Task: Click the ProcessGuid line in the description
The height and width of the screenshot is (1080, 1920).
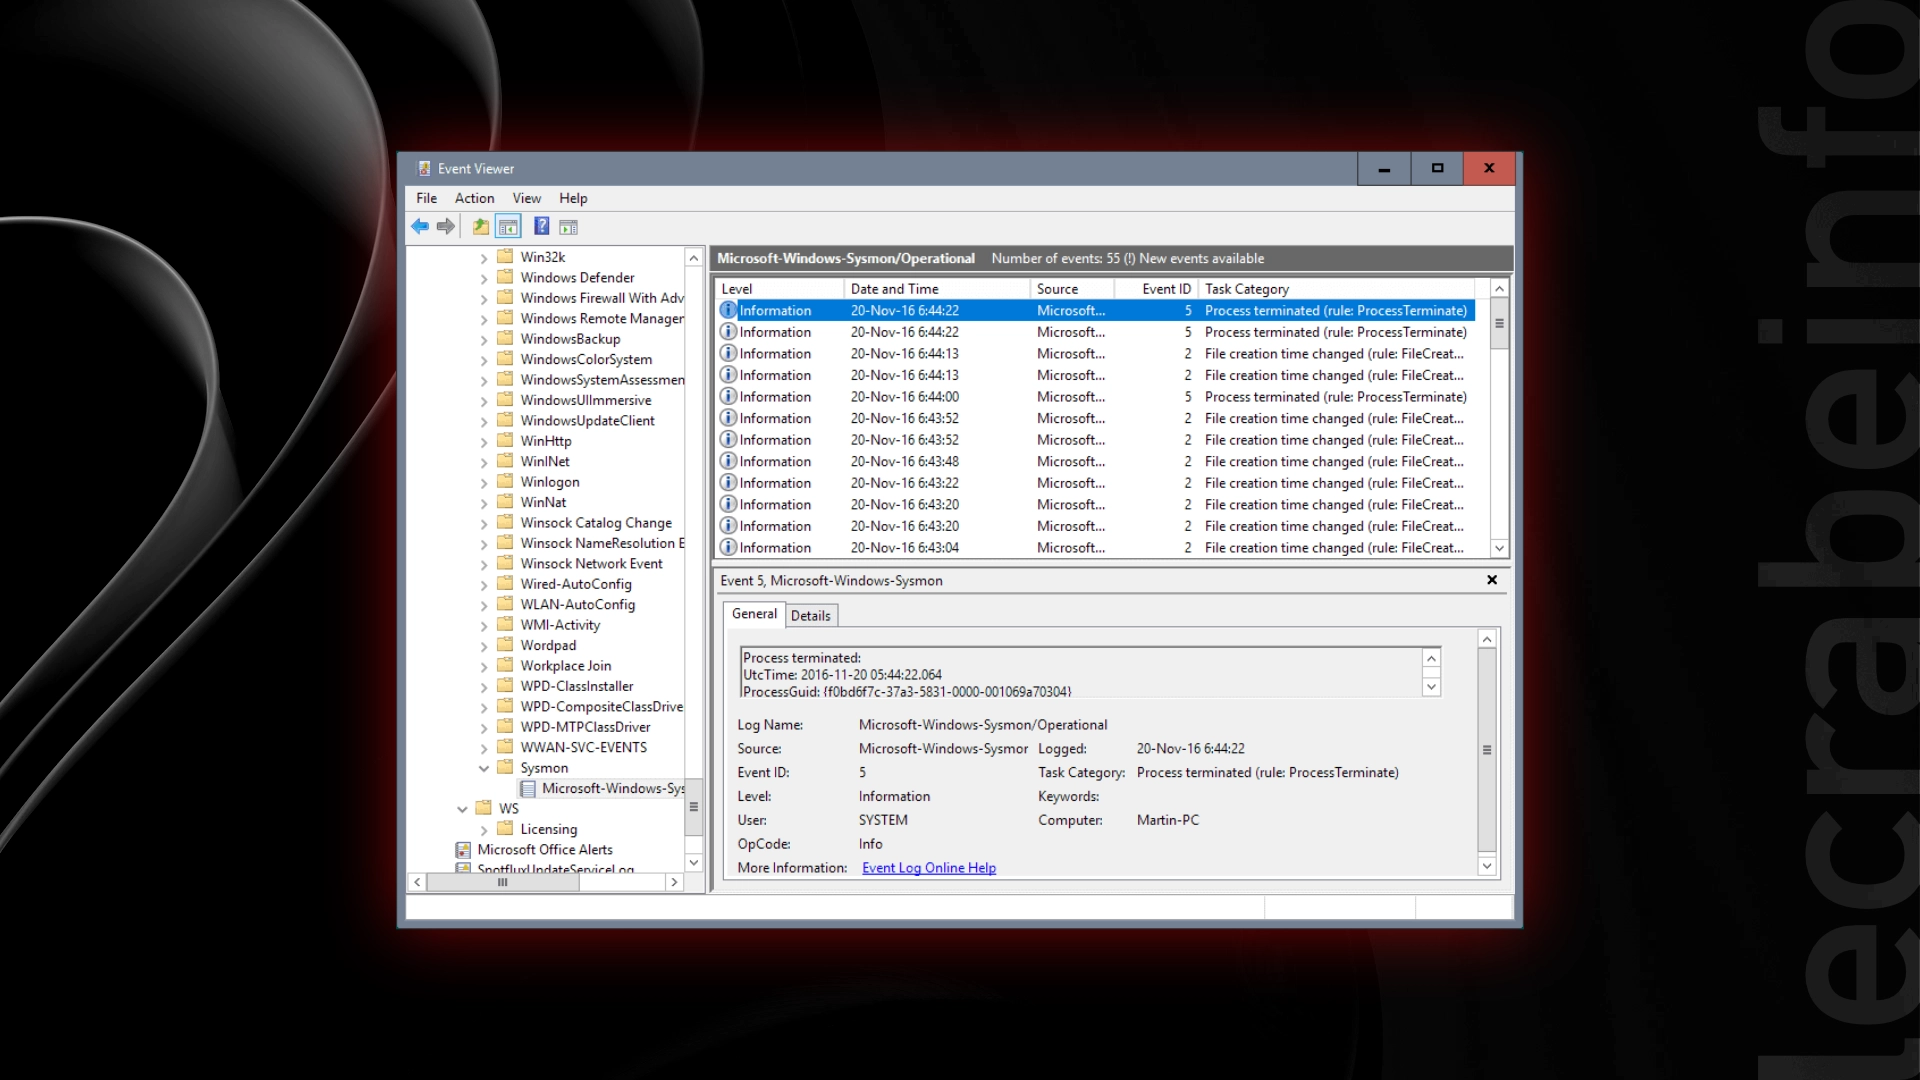Action: coord(907,692)
